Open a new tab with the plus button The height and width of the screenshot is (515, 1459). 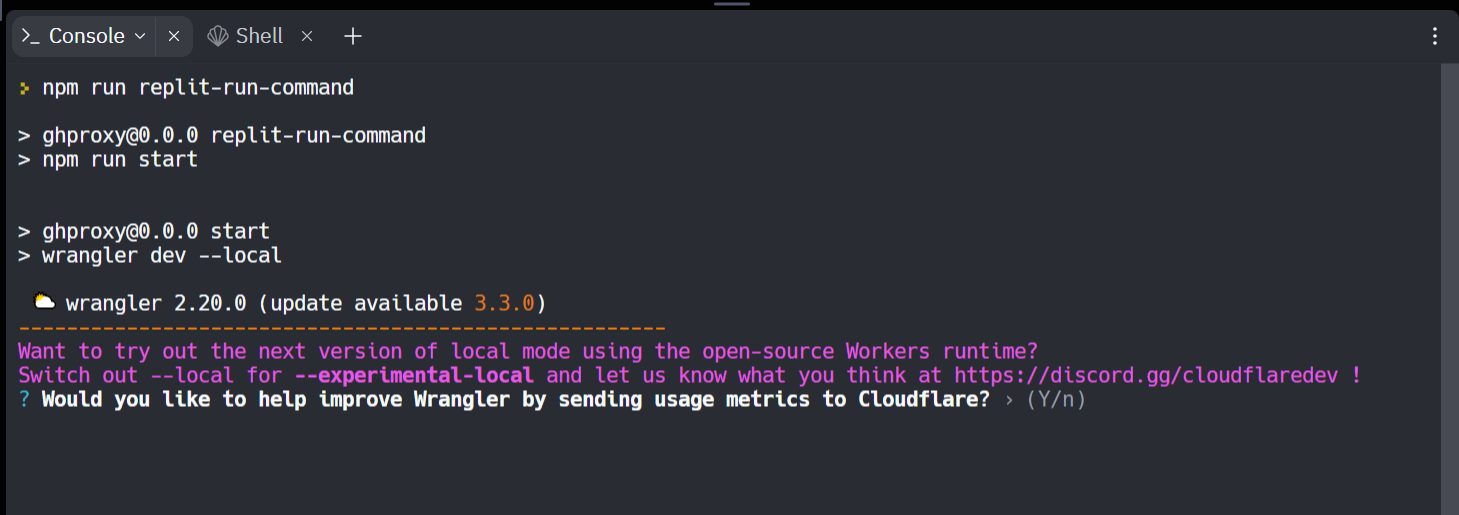pyautogui.click(x=352, y=36)
